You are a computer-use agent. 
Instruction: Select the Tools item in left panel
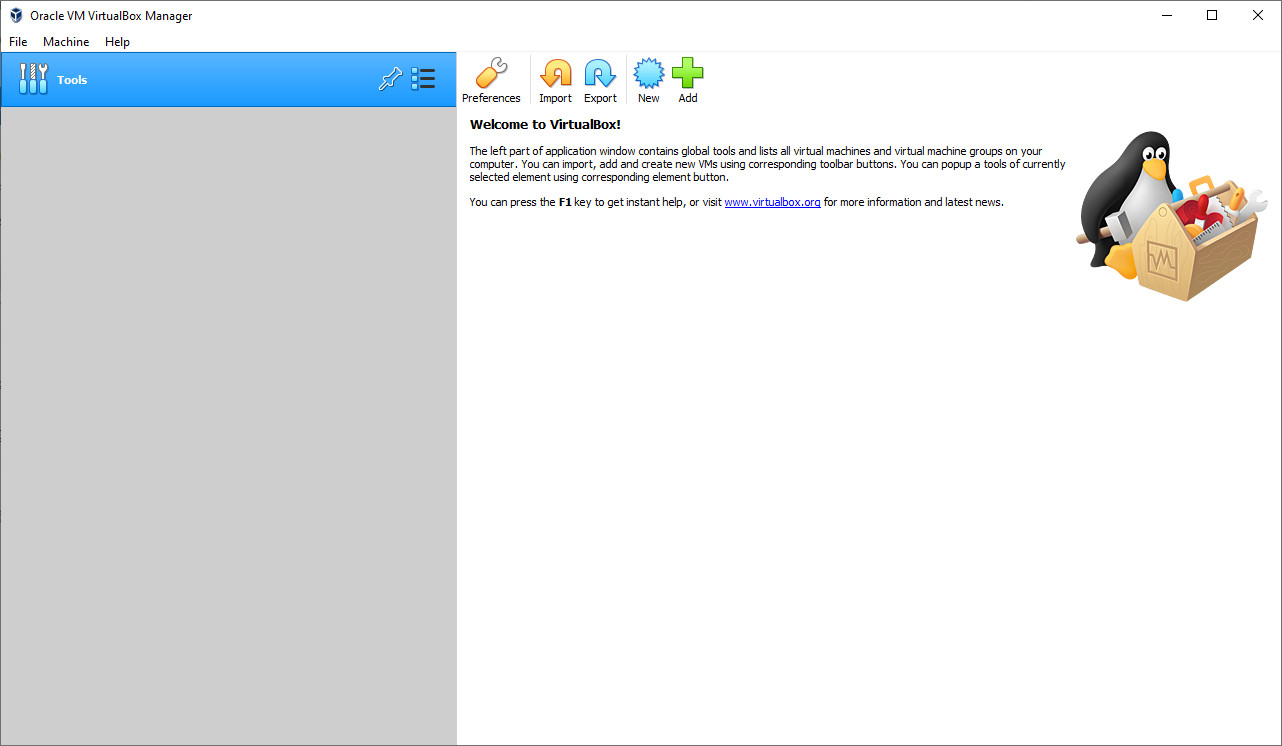228,80
